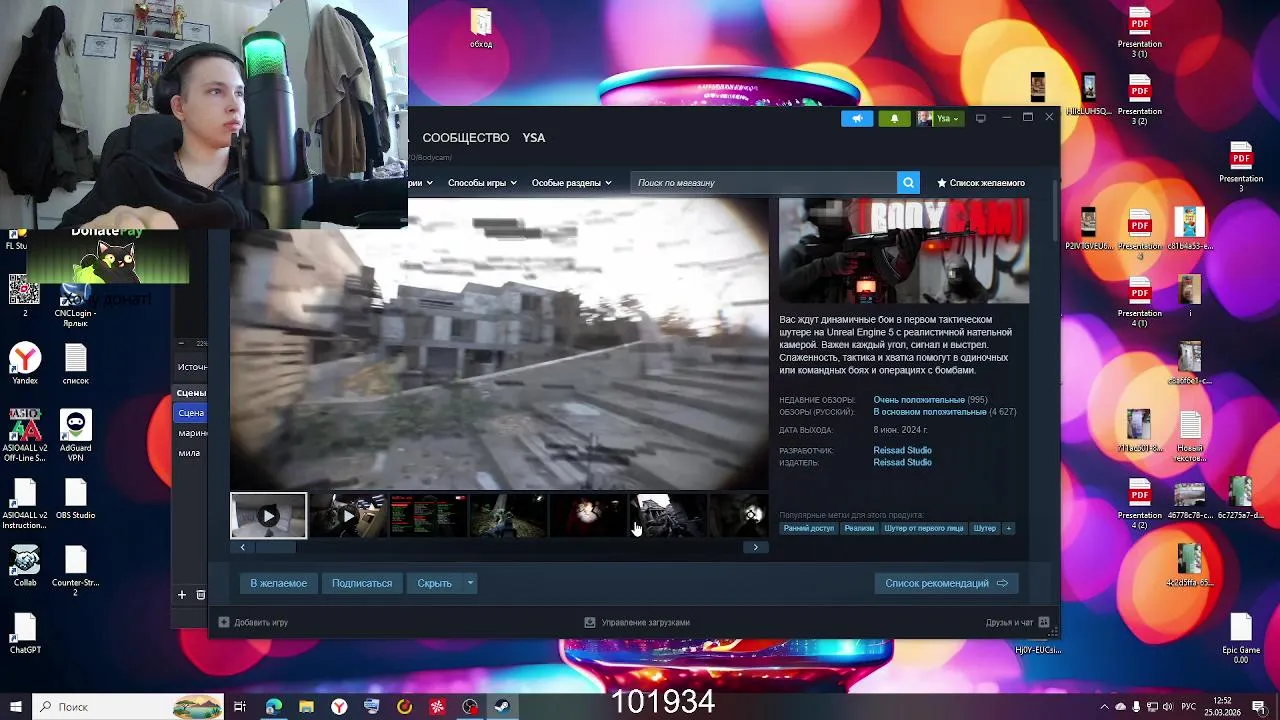Open Collab desktop icon
This screenshot has height=720, width=1280.
click(25, 566)
